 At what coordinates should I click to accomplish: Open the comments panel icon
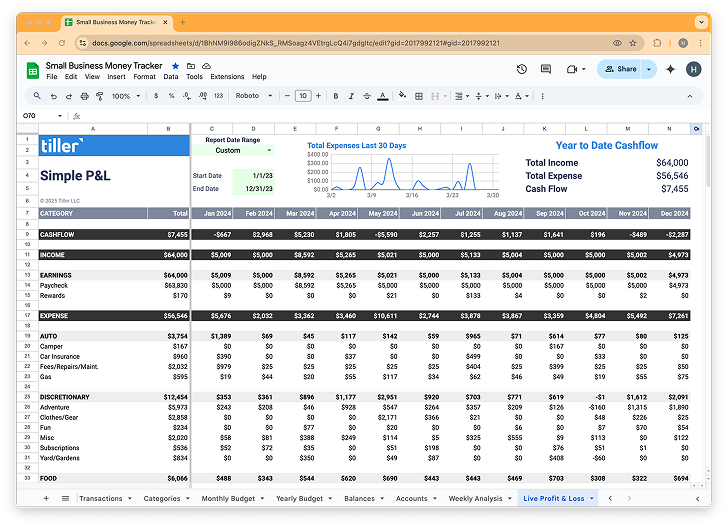point(546,69)
